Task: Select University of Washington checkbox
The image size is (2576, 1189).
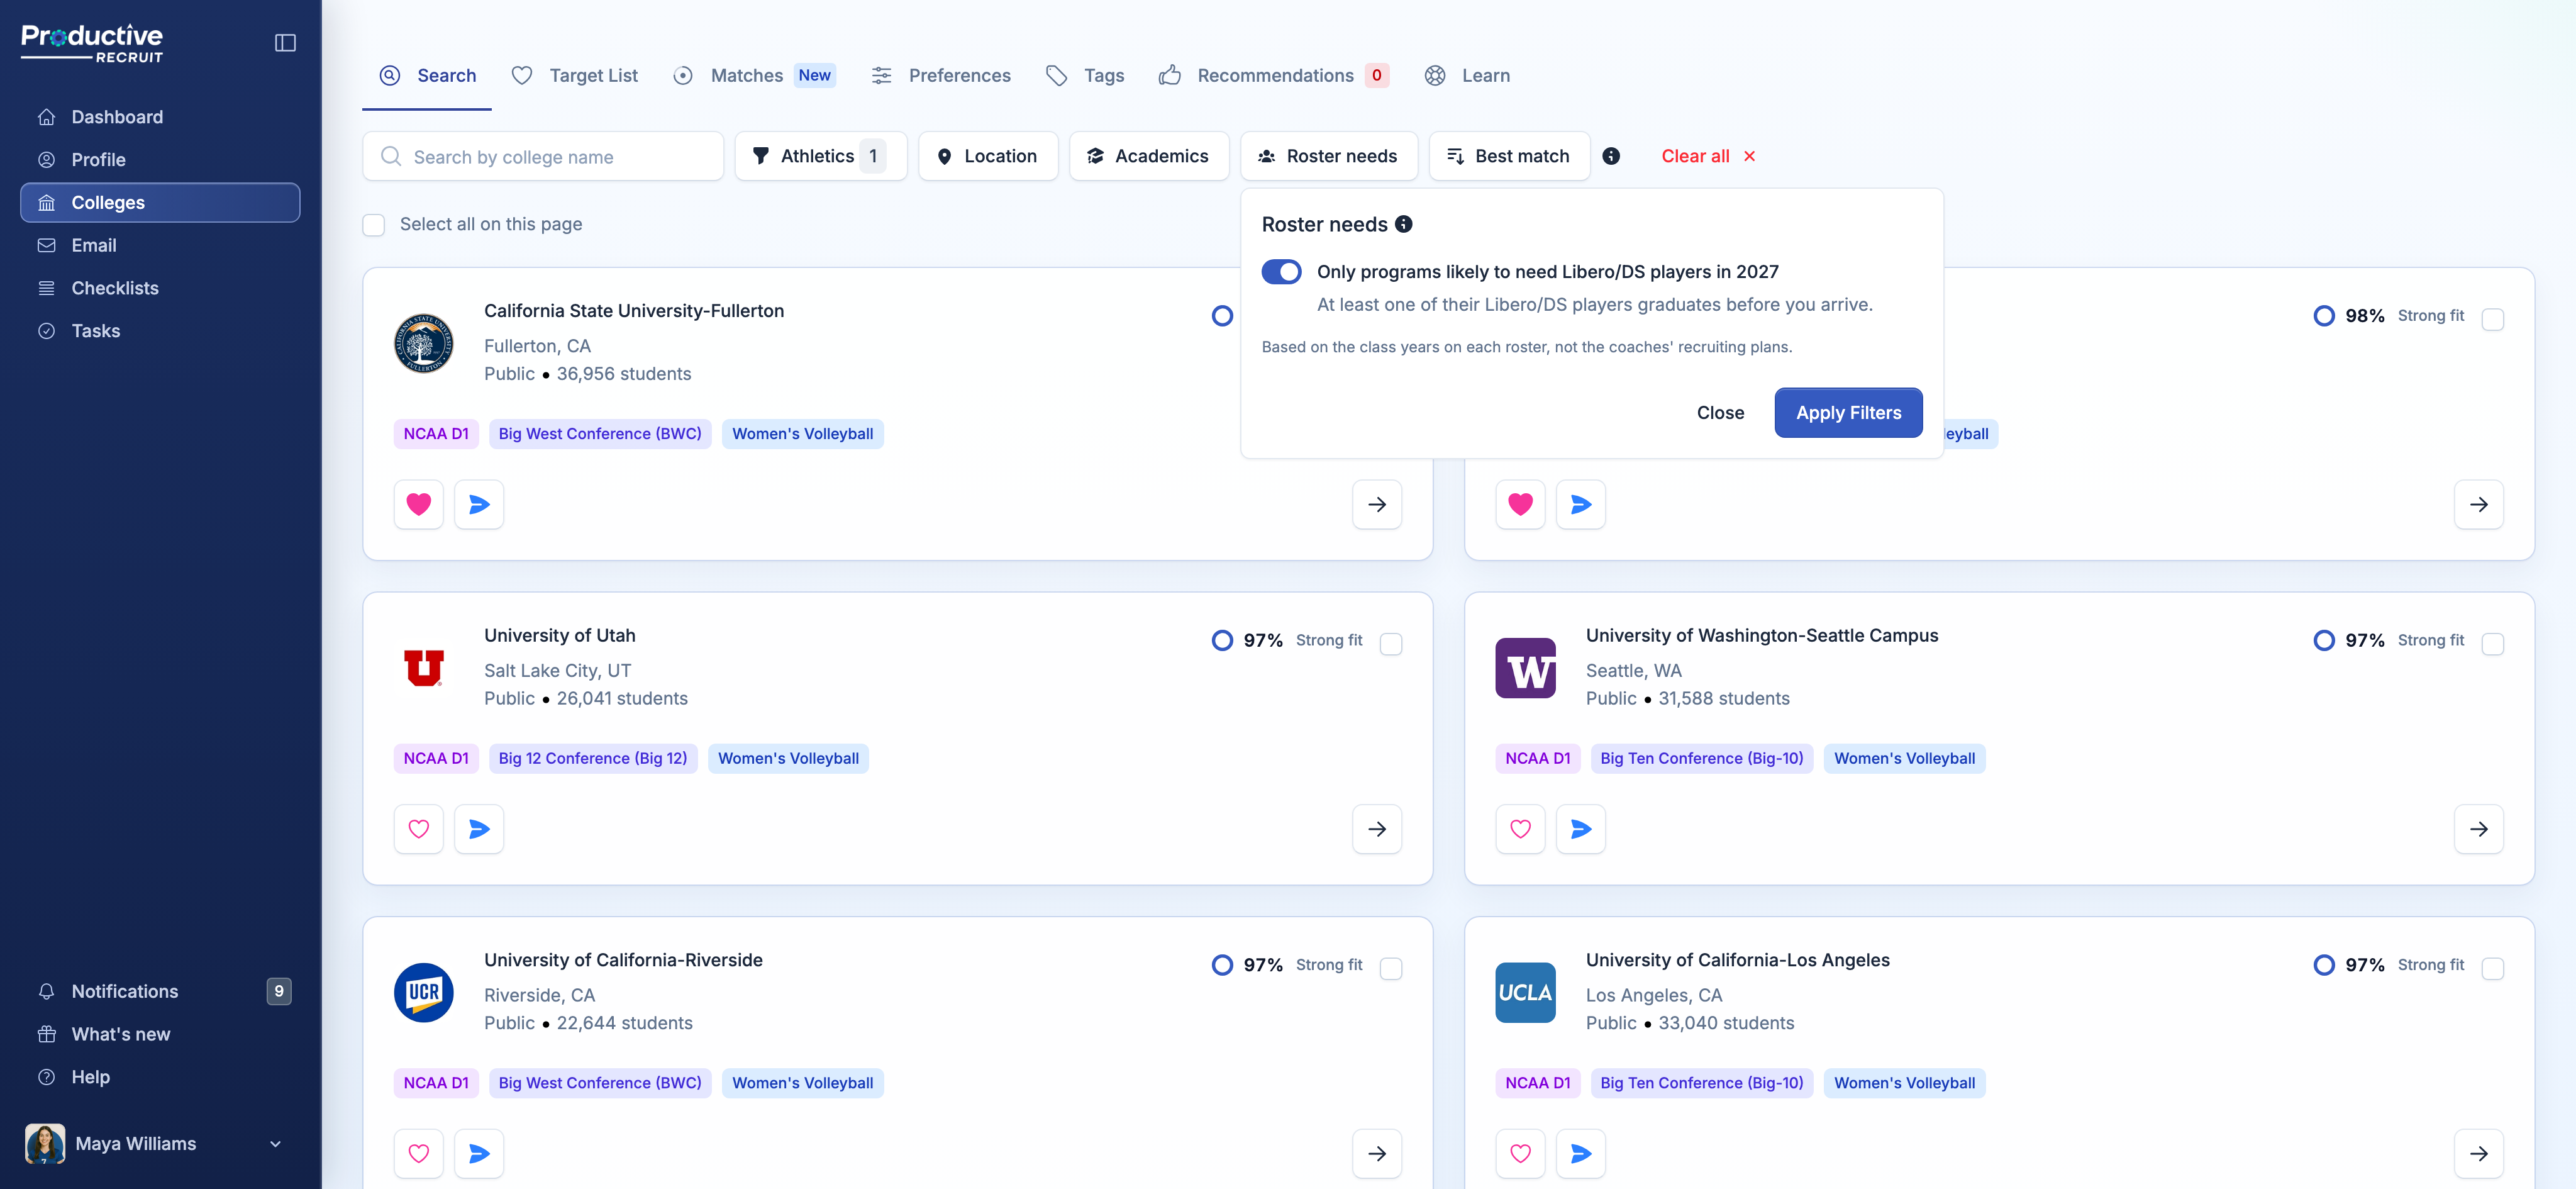Action: coord(2493,643)
